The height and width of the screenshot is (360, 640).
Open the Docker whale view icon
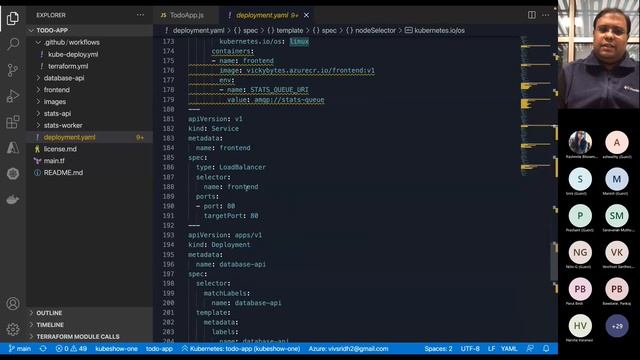coord(13,200)
